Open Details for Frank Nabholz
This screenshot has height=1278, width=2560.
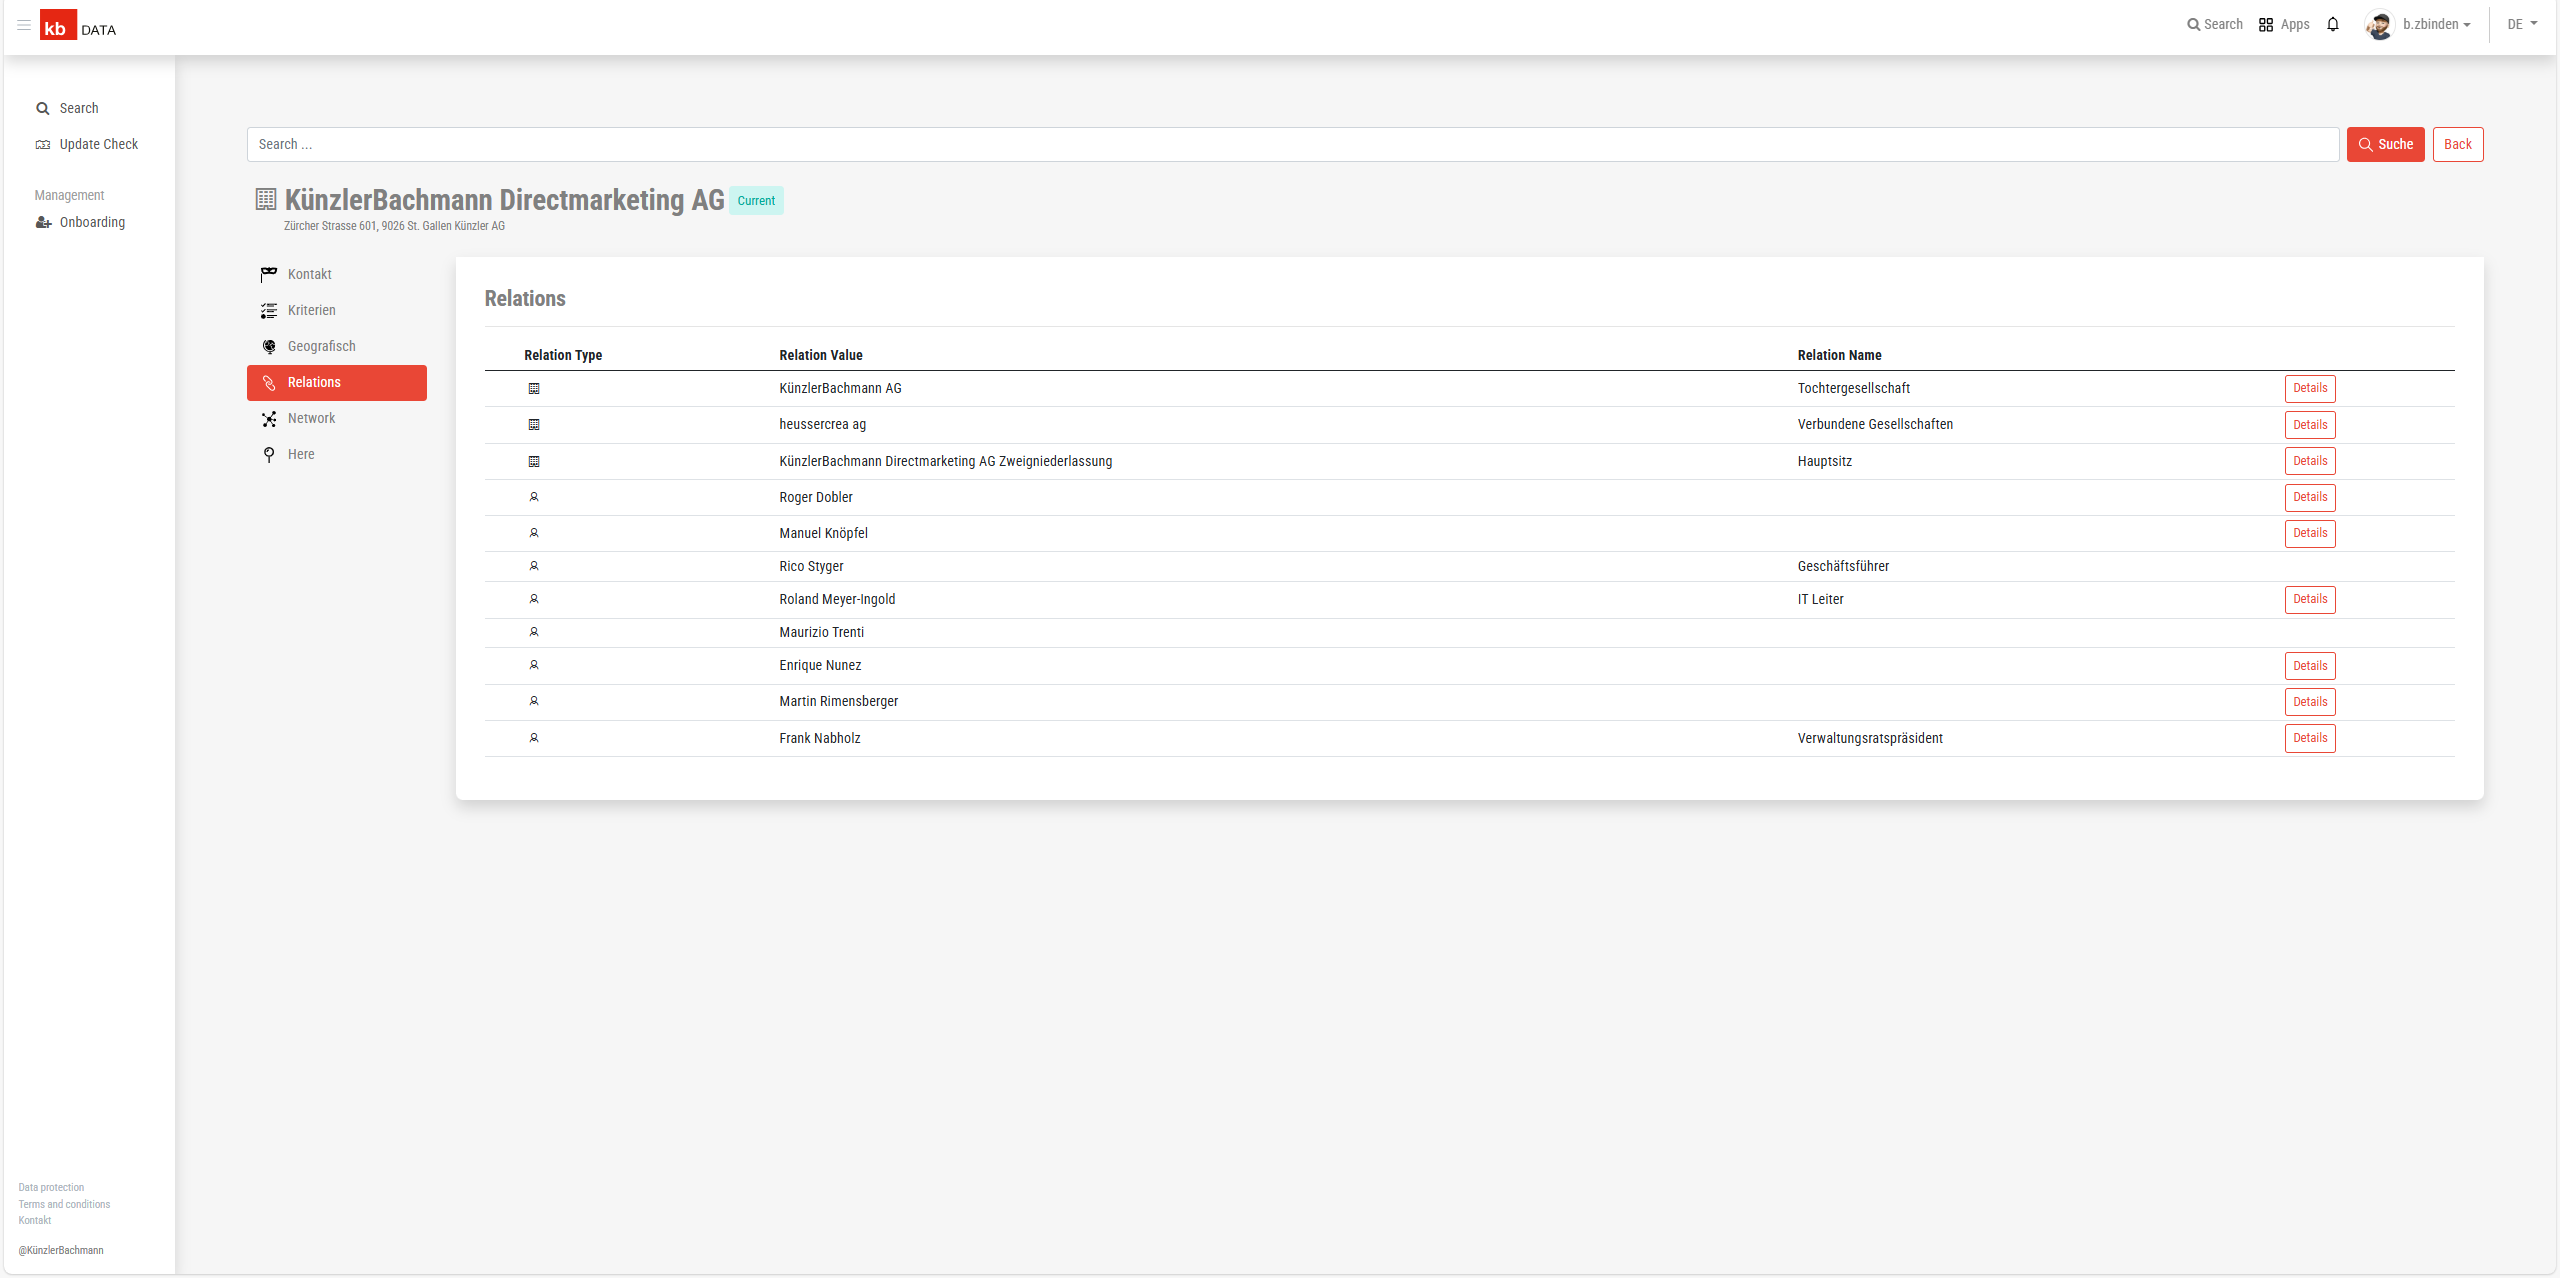pos(2310,738)
